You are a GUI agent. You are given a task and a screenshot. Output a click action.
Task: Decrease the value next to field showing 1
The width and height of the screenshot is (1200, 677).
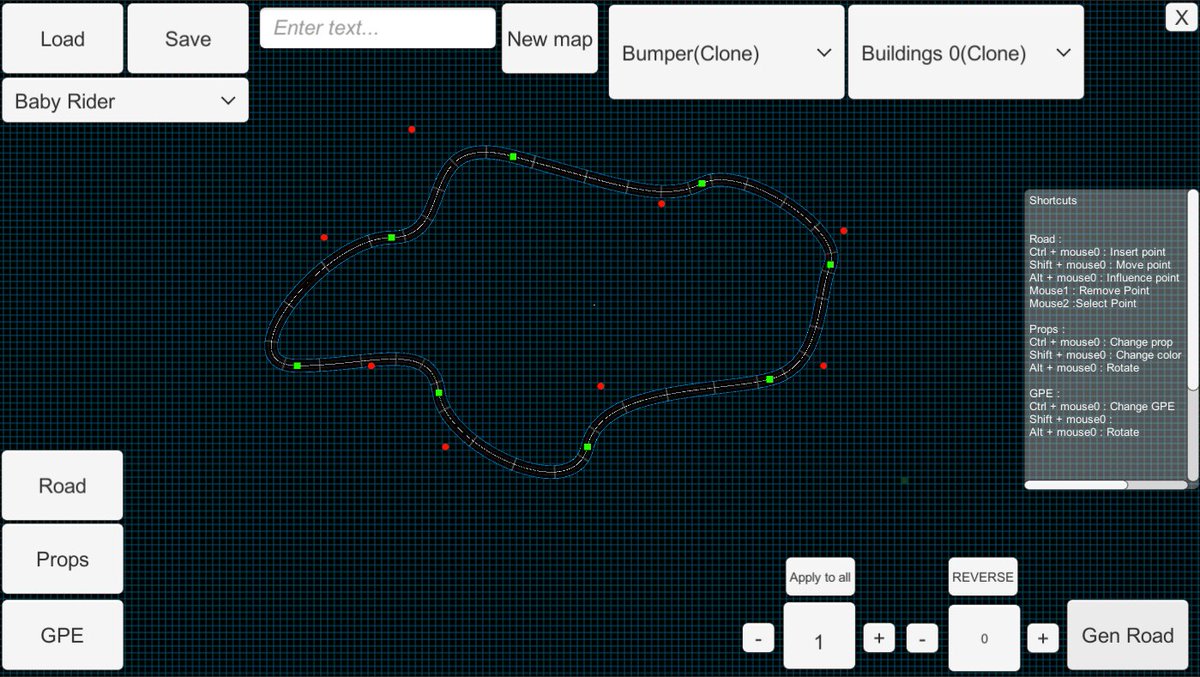(758, 637)
